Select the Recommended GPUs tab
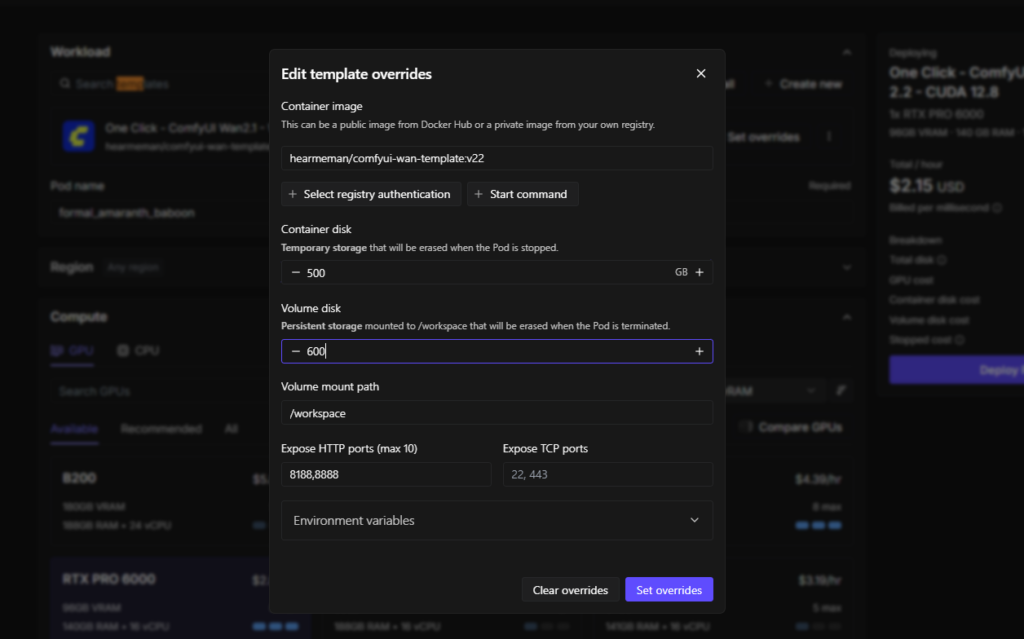The width and height of the screenshot is (1024, 639). coord(161,429)
